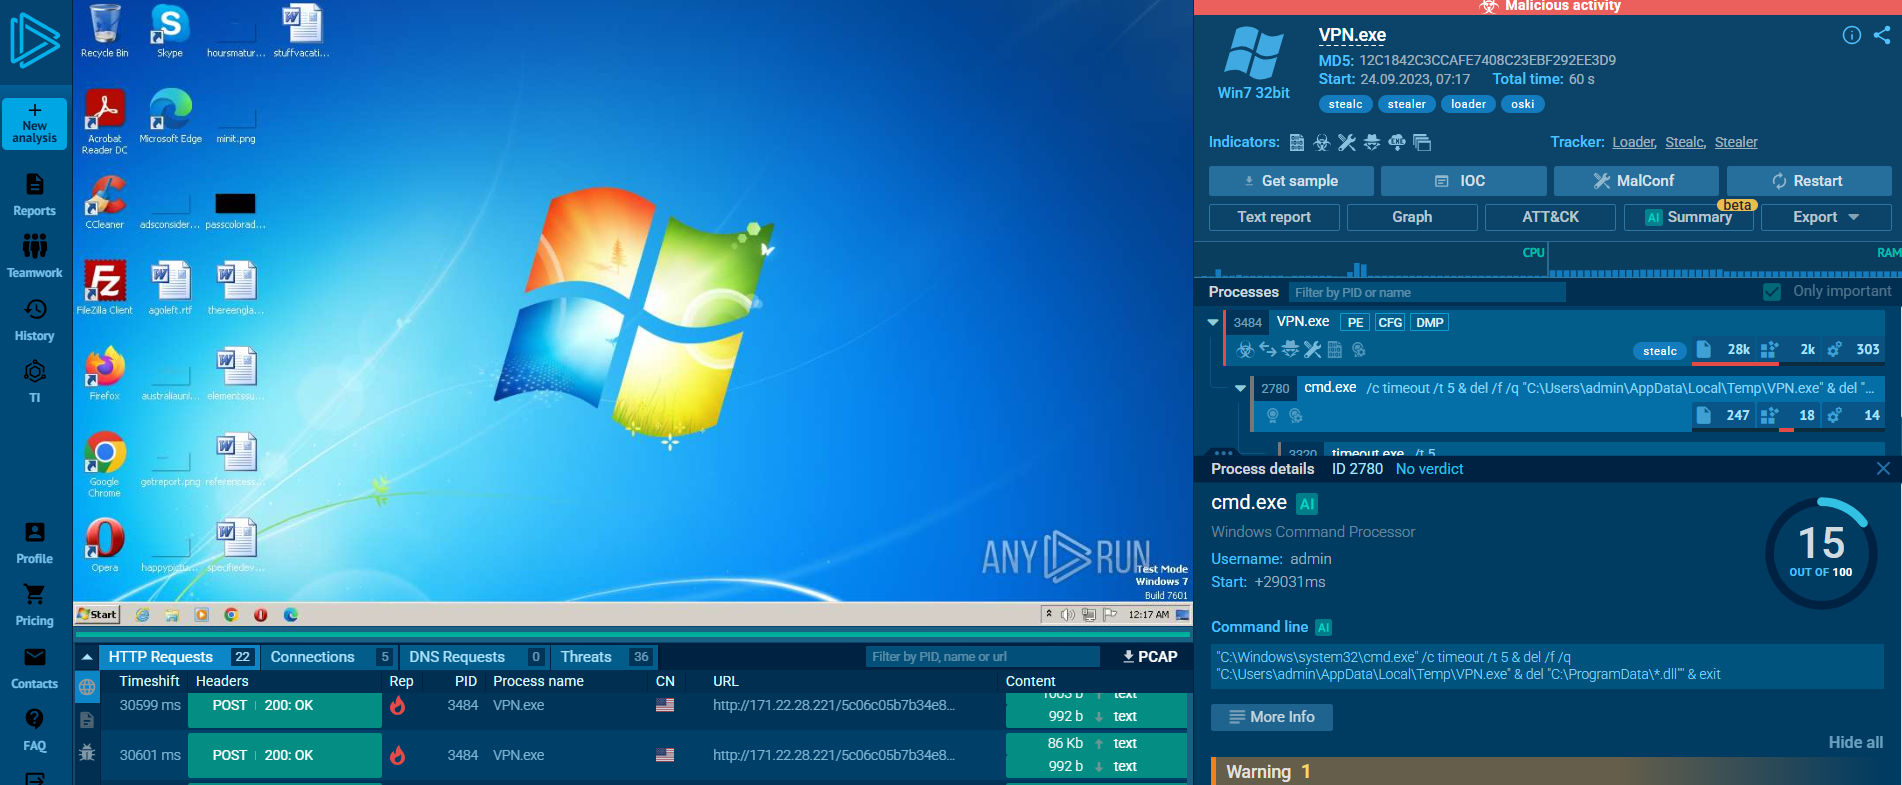Select the globe network icon
The width and height of the screenshot is (1902, 785).
coord(87,687)
